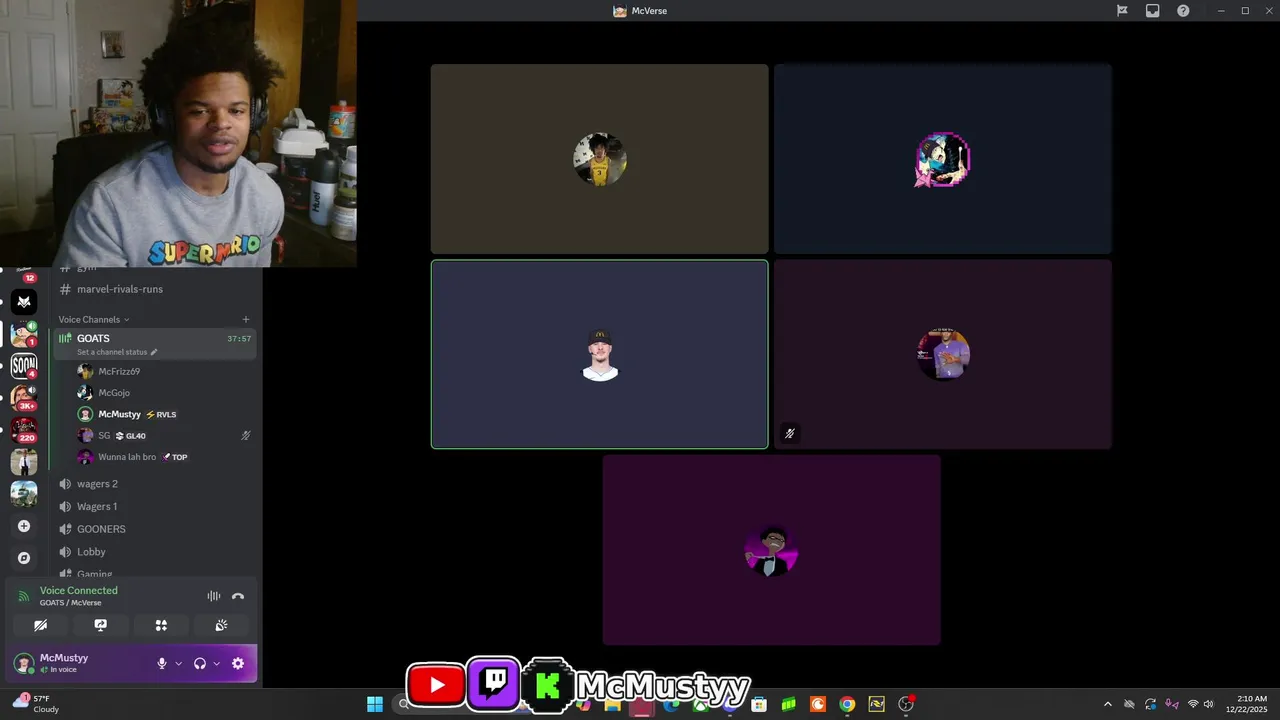Image resolution: width=1280 pixels, height=720 pixels.
Task: Select the server with 3K+ badge
Action: coord(24,397)
